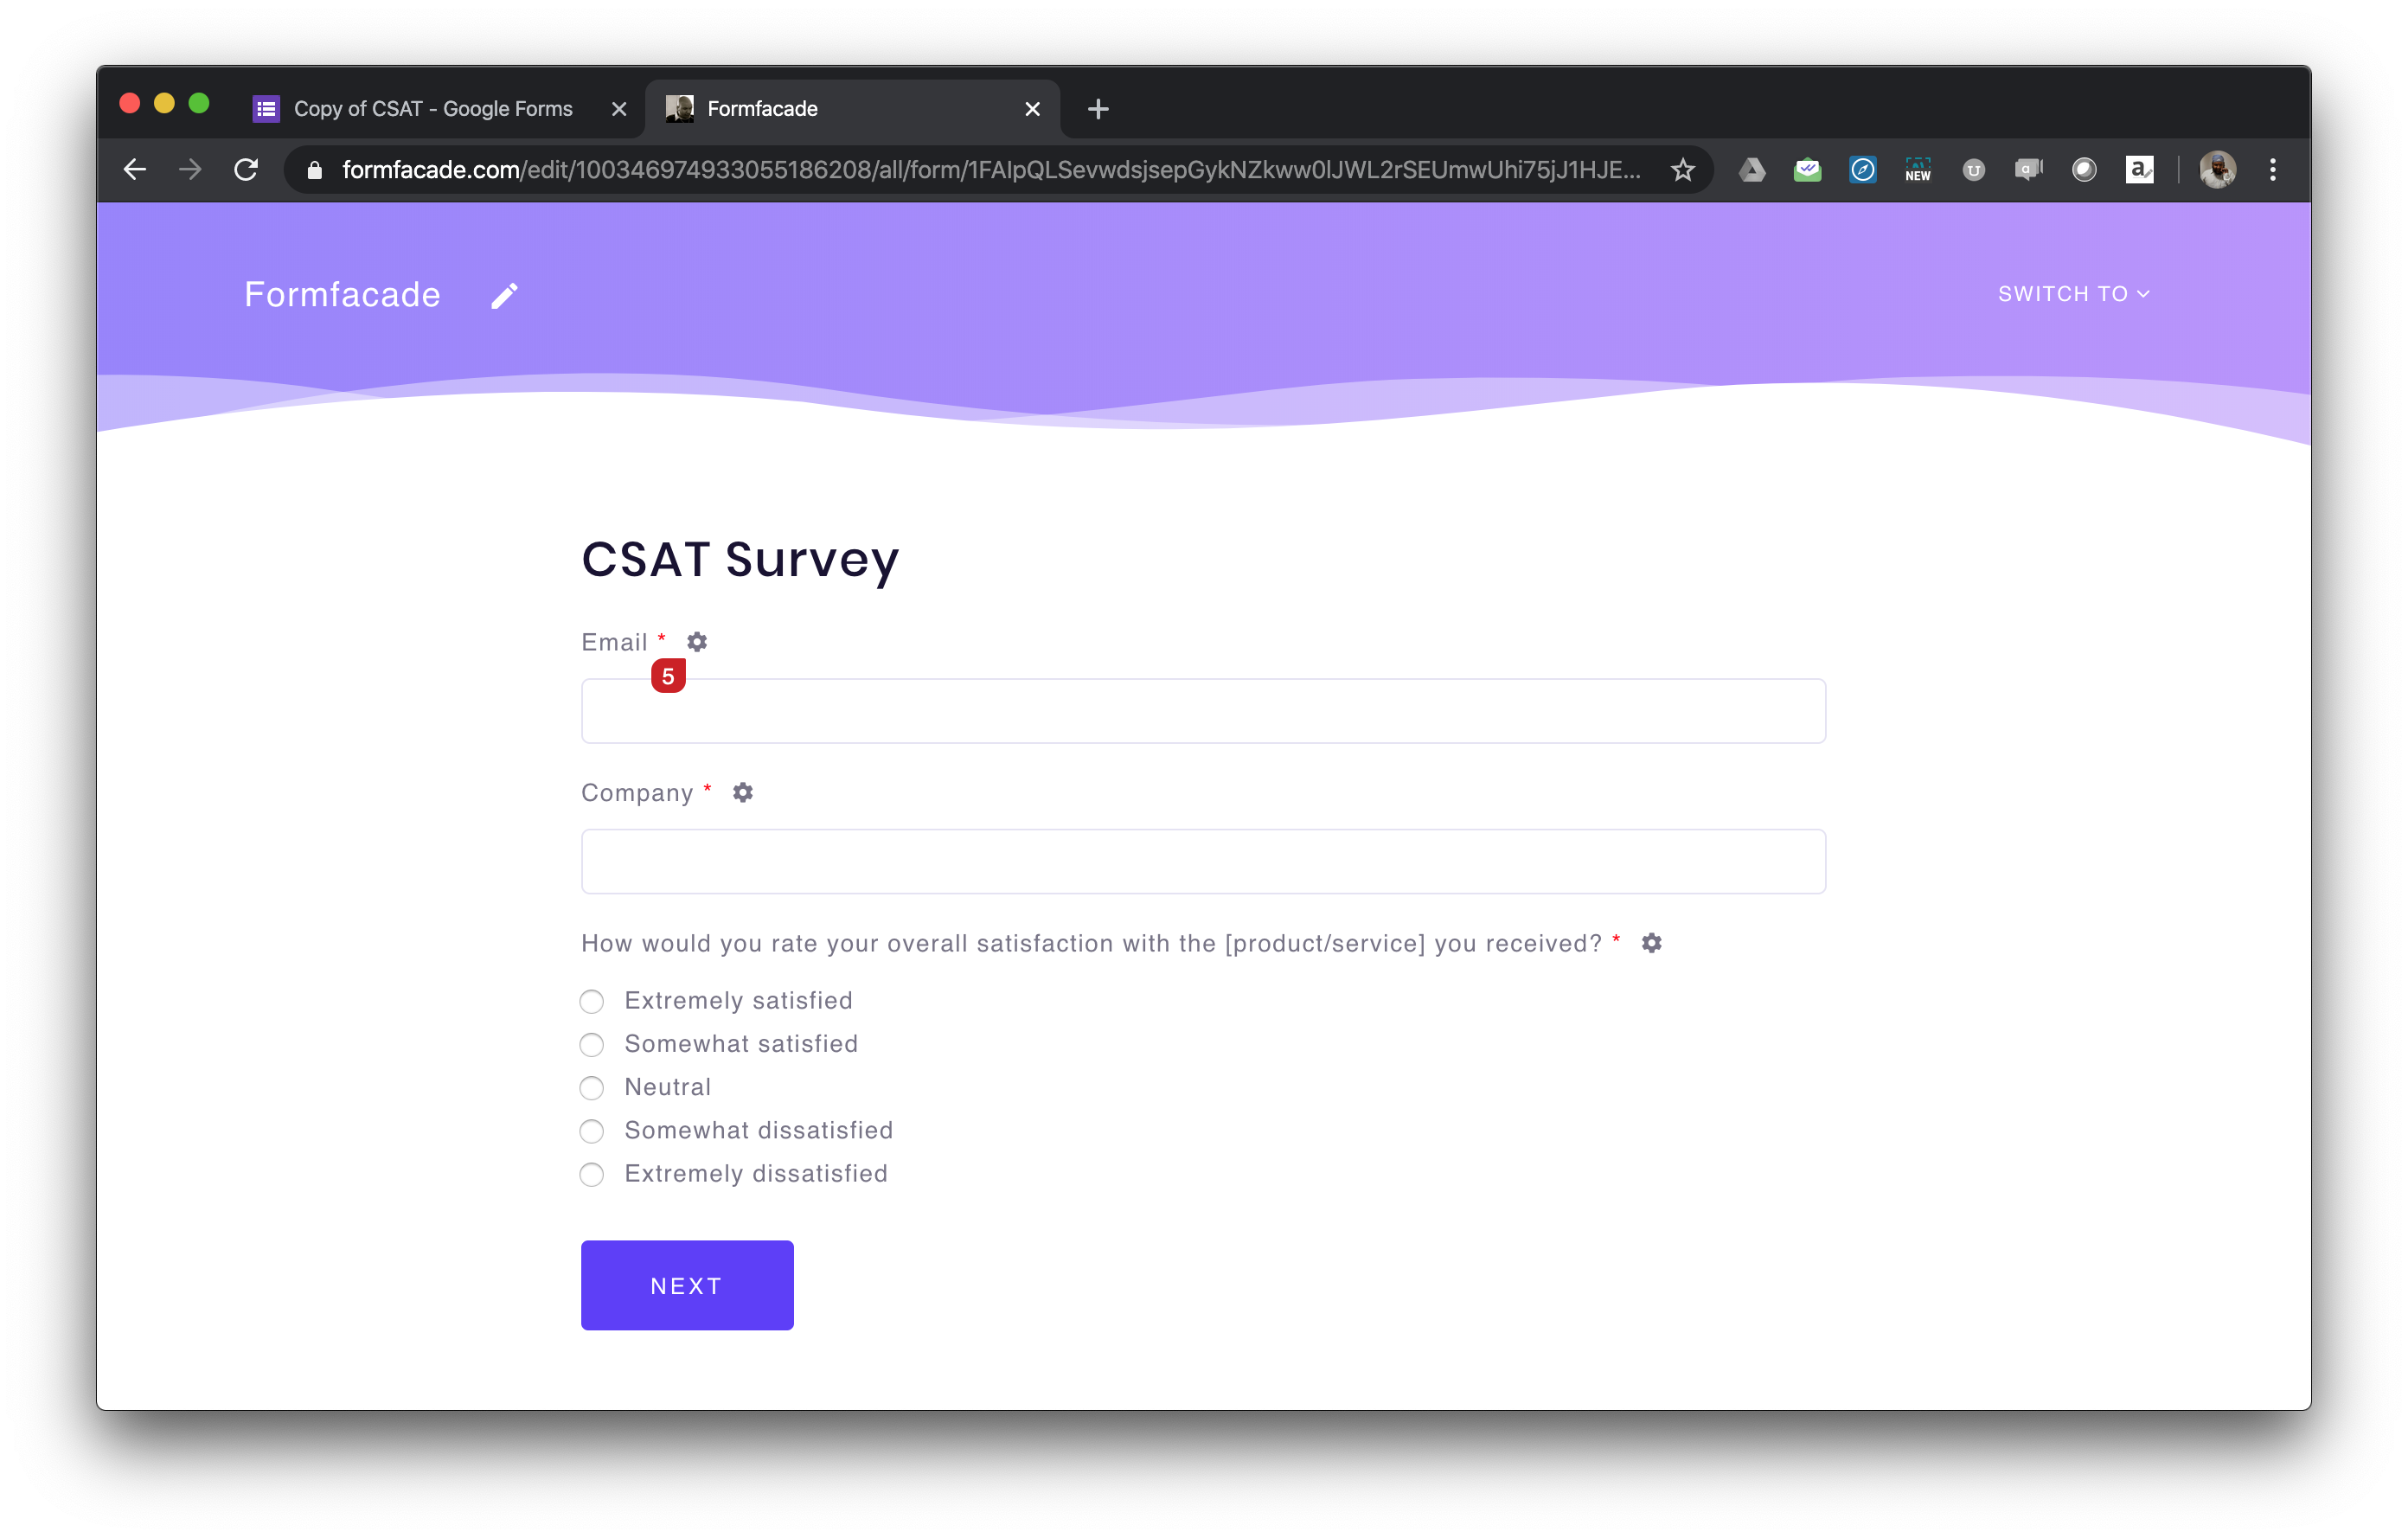This screenshot has height=1538, width=2408.
Task: Reload the page using refresh icon
Action: coord(246,170)
